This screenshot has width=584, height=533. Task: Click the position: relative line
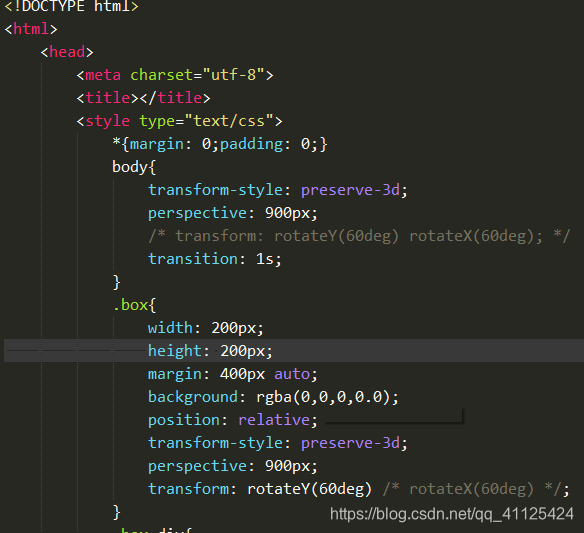233,420
